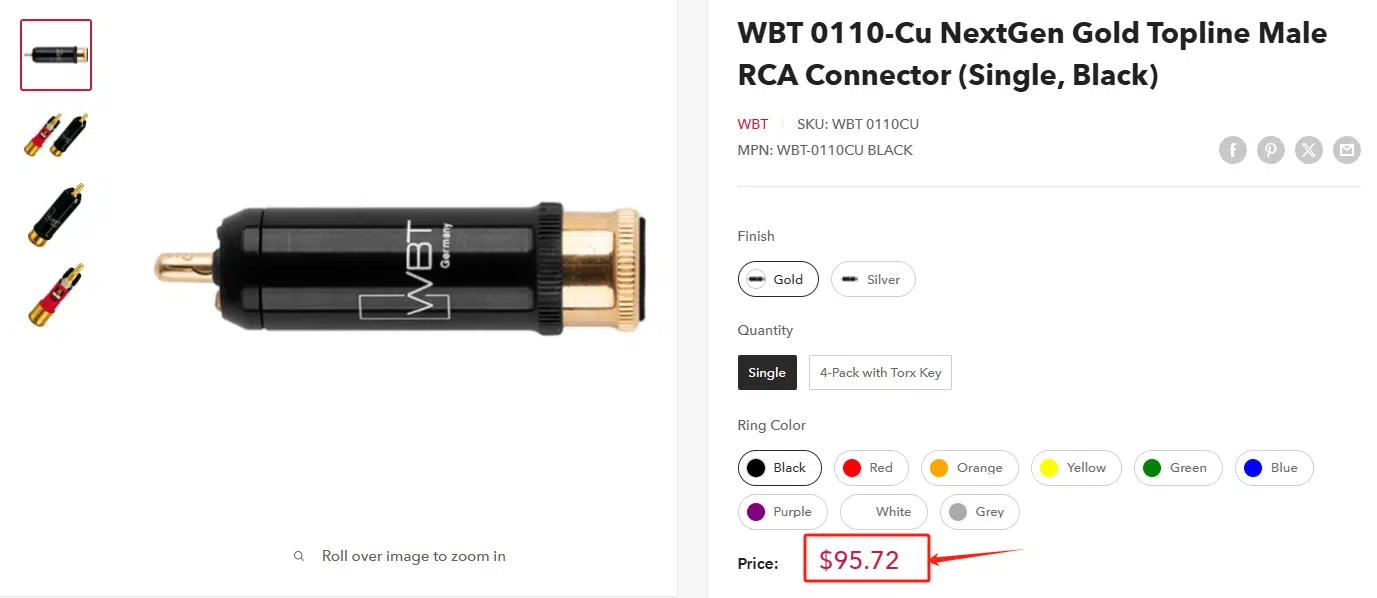Click the email share icon
The height and width of the screenshot is (598, 1377).
[1347, 151]
